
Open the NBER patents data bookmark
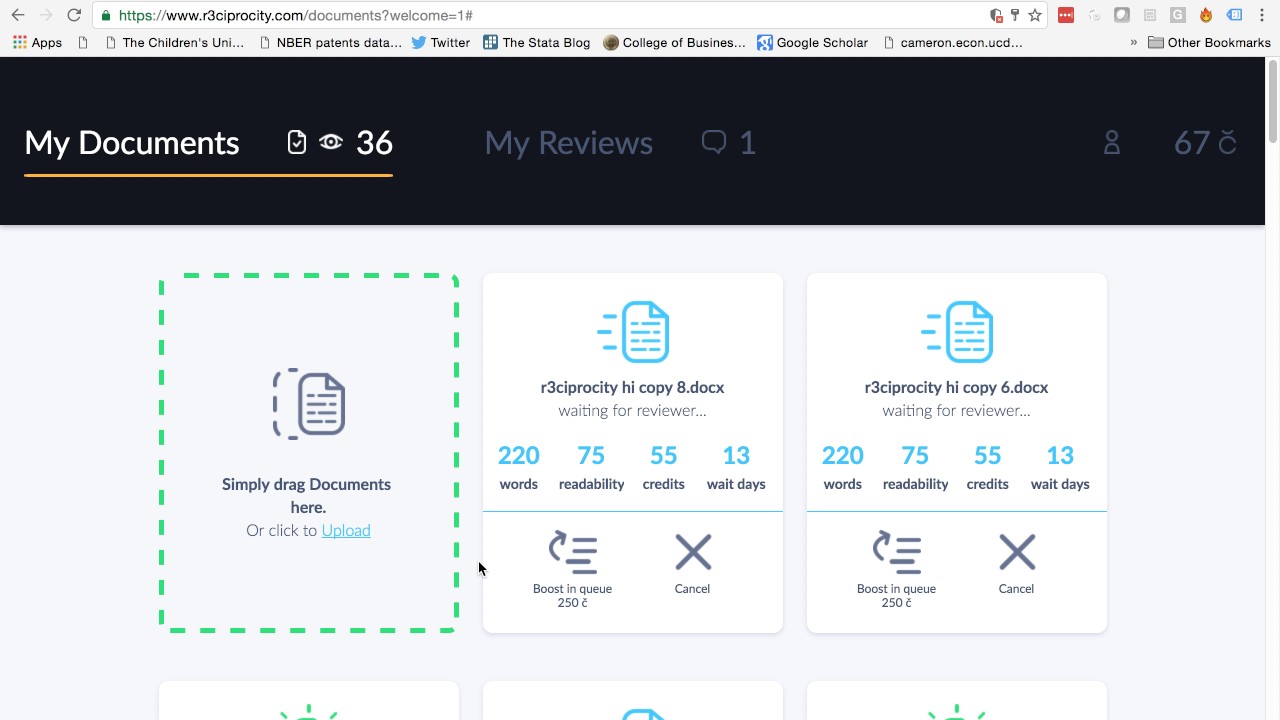[330, 43]
